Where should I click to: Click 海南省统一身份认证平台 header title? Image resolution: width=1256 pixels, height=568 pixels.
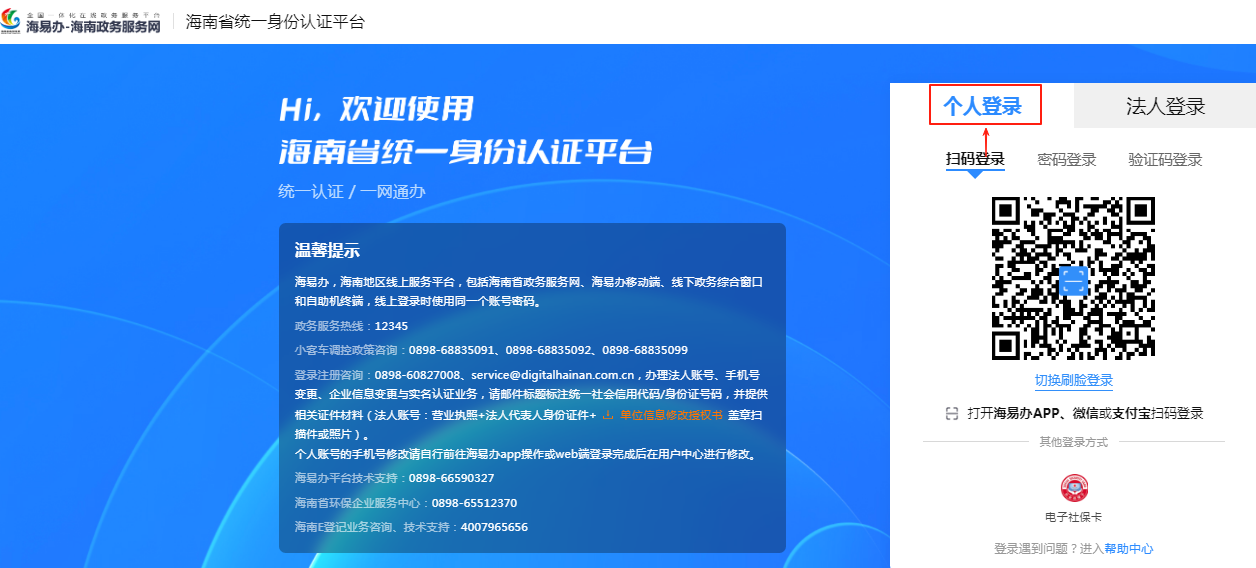(276, 22)
